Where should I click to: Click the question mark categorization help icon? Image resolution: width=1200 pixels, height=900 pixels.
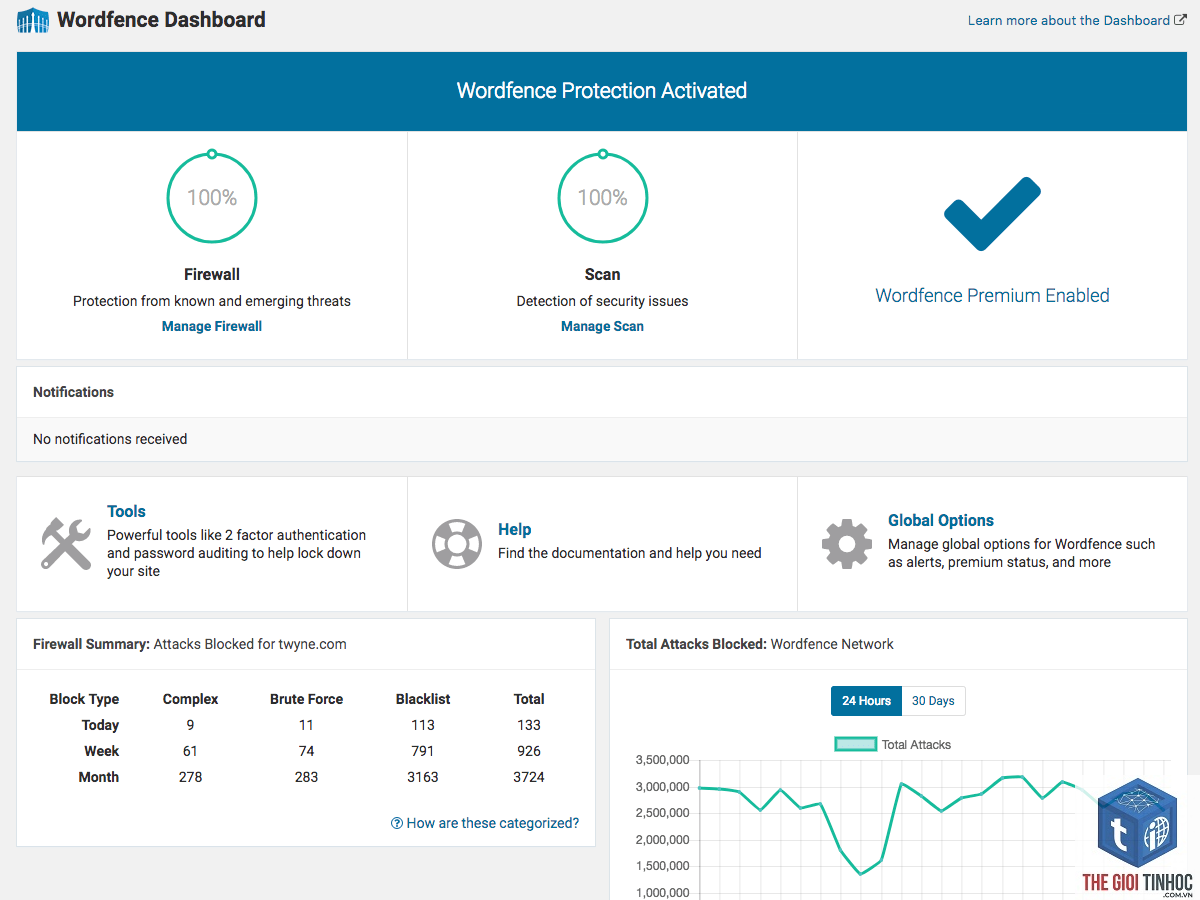pyautogui.click(x=397, y=823)
